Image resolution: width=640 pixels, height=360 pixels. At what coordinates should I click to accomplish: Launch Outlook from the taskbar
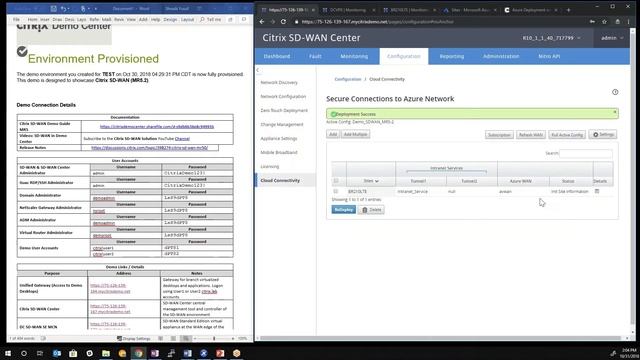pos(57,353)
